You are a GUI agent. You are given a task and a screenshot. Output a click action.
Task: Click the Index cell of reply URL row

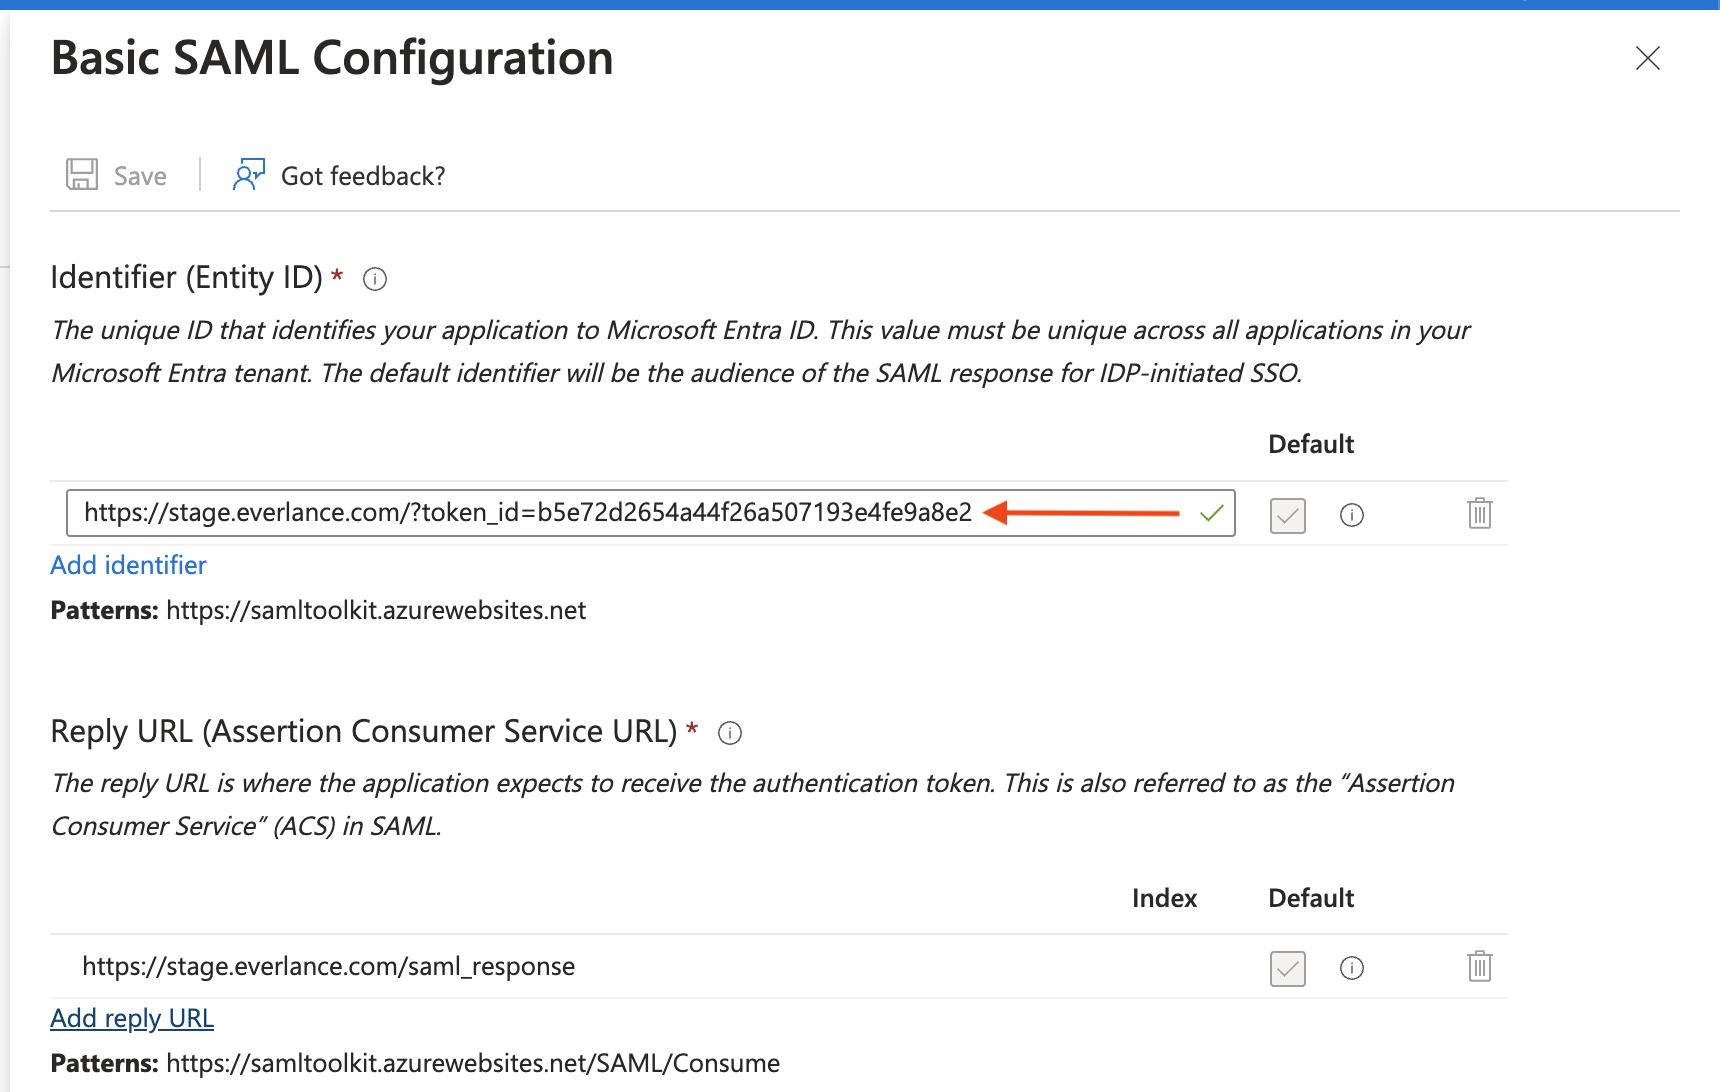click(x=1164, y=966)
